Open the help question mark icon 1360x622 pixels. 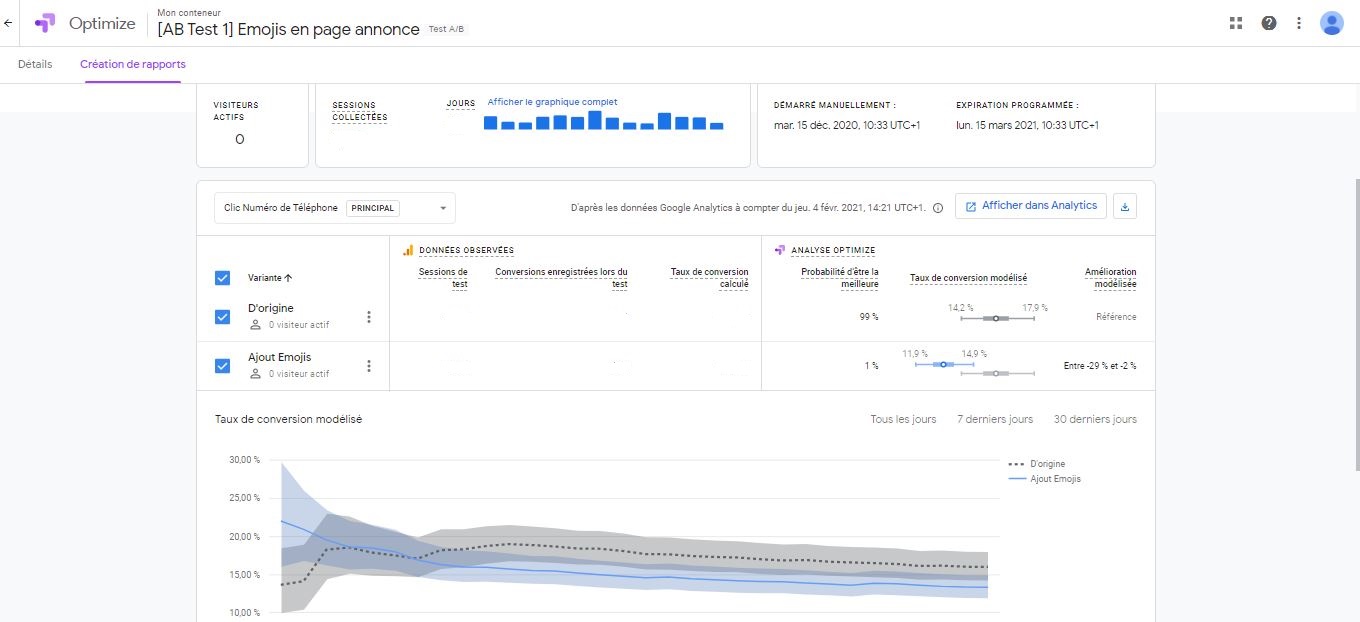pyautogui.click(x=1268, y=23)
